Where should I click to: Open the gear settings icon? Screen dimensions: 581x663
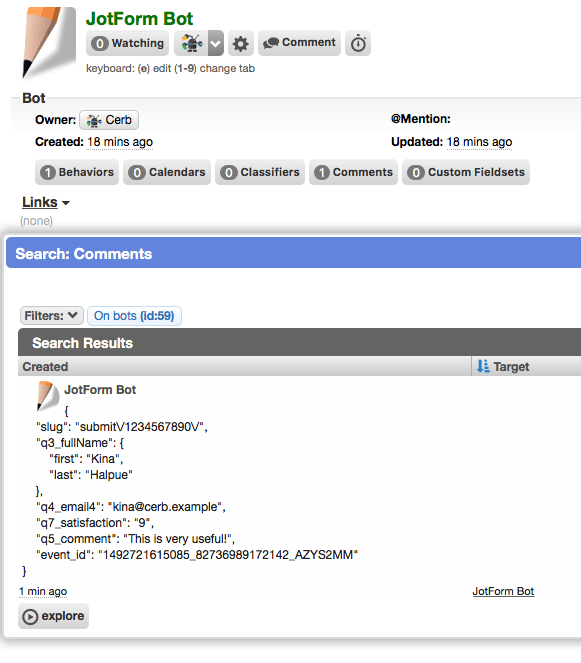[x=241, y=43]
